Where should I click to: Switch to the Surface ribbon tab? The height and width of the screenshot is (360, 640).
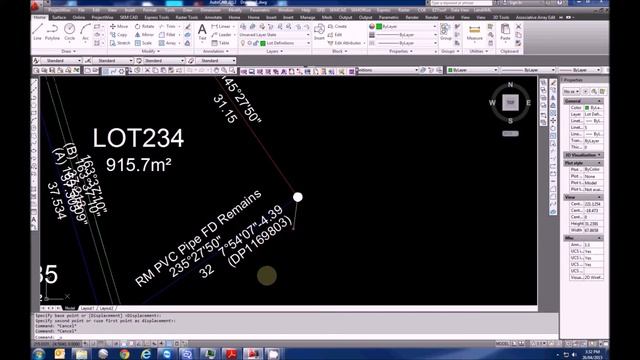point(59,18)
